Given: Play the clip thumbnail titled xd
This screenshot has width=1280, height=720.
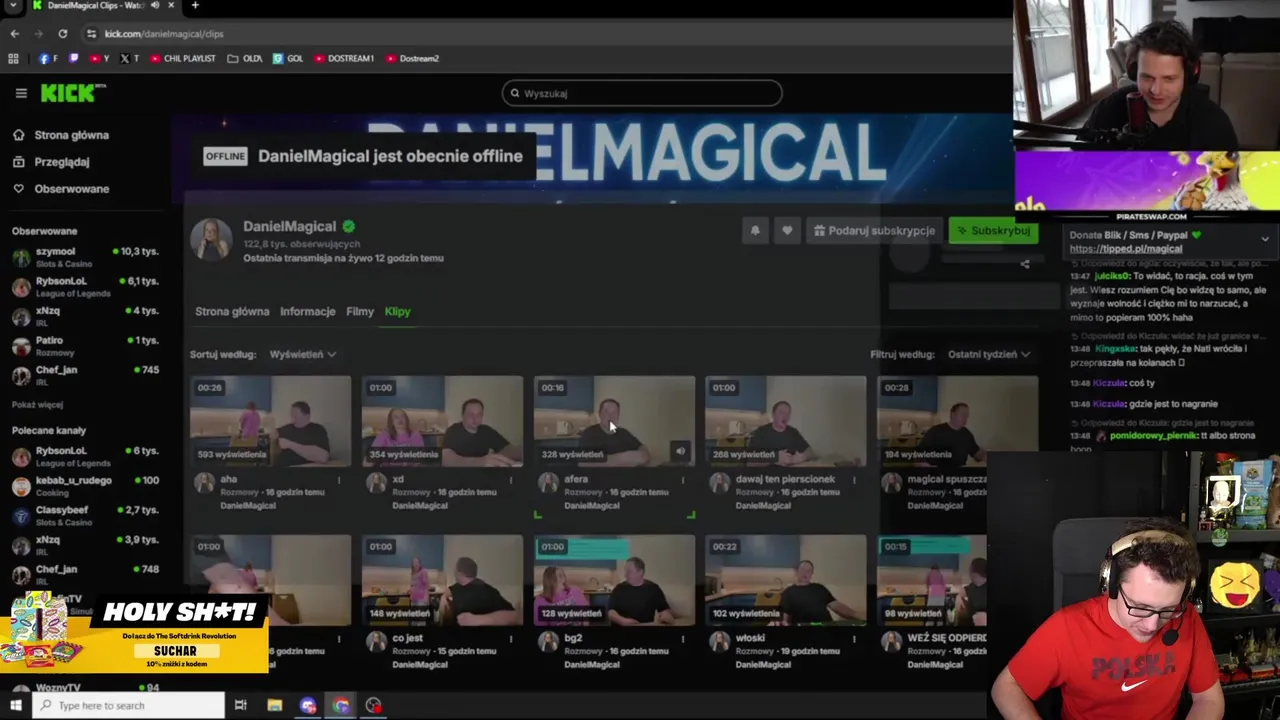Looking at the screenshot, I should [442, 421].
